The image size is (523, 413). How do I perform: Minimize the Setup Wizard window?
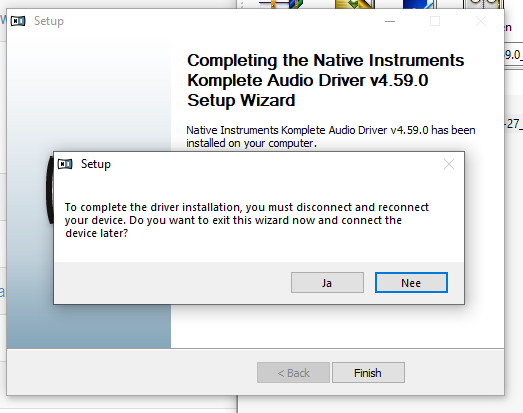pos(390,21)
